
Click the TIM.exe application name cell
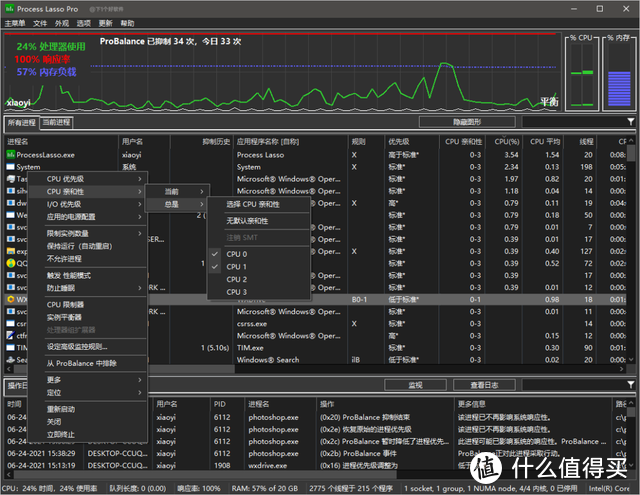click(x=250, y=348)
